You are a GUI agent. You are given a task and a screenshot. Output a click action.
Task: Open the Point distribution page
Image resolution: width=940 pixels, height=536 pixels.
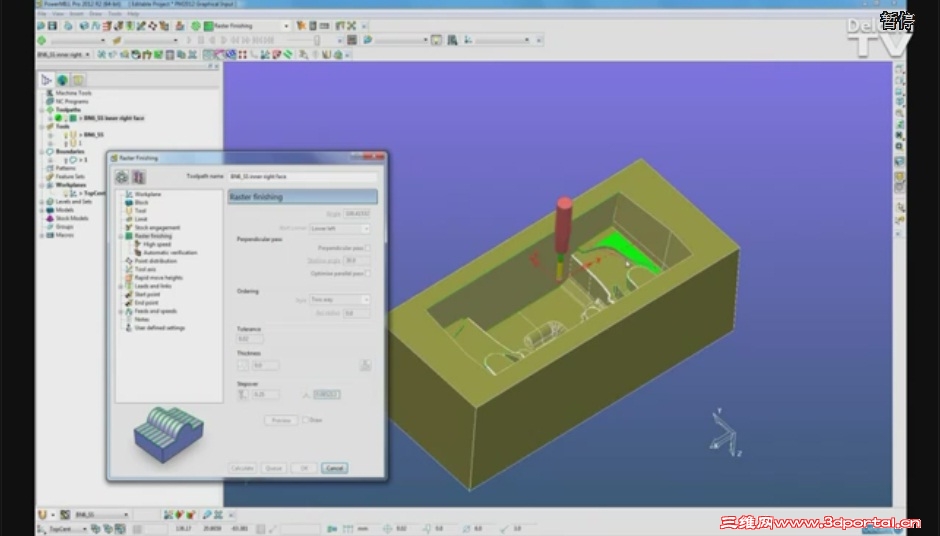[x=155, y=261]
